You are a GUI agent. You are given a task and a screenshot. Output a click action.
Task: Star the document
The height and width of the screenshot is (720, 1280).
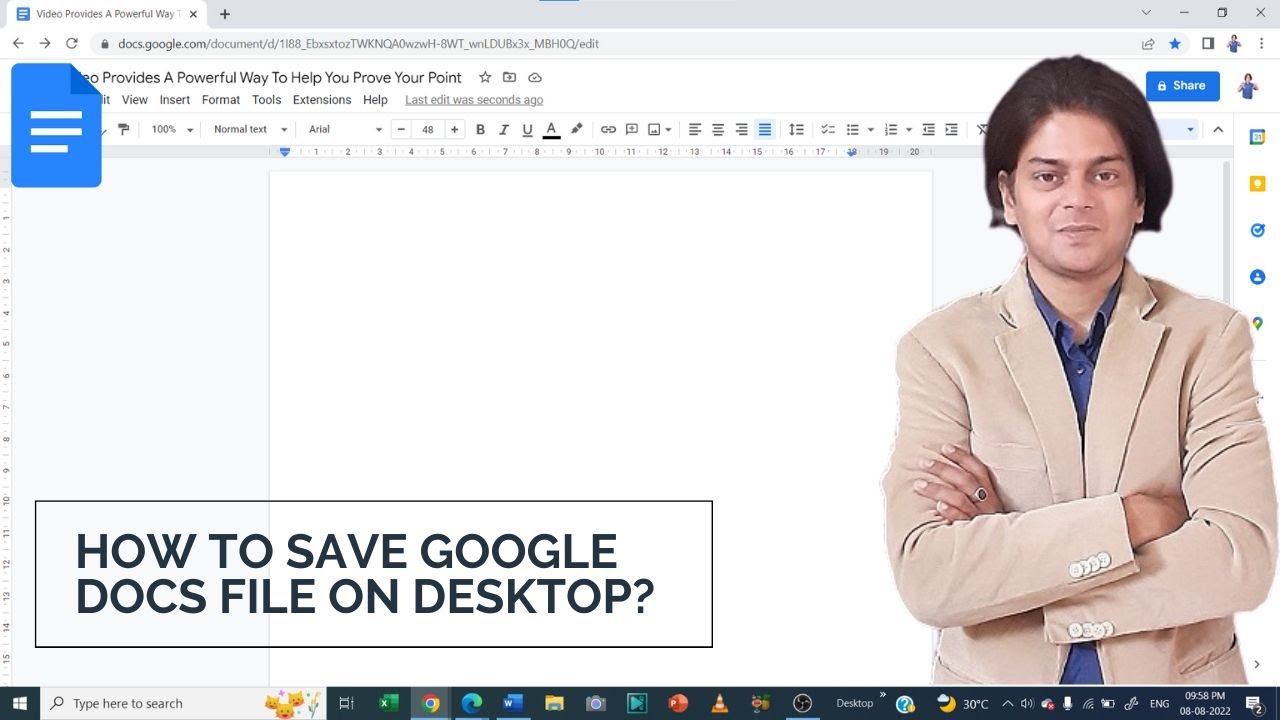485,77
